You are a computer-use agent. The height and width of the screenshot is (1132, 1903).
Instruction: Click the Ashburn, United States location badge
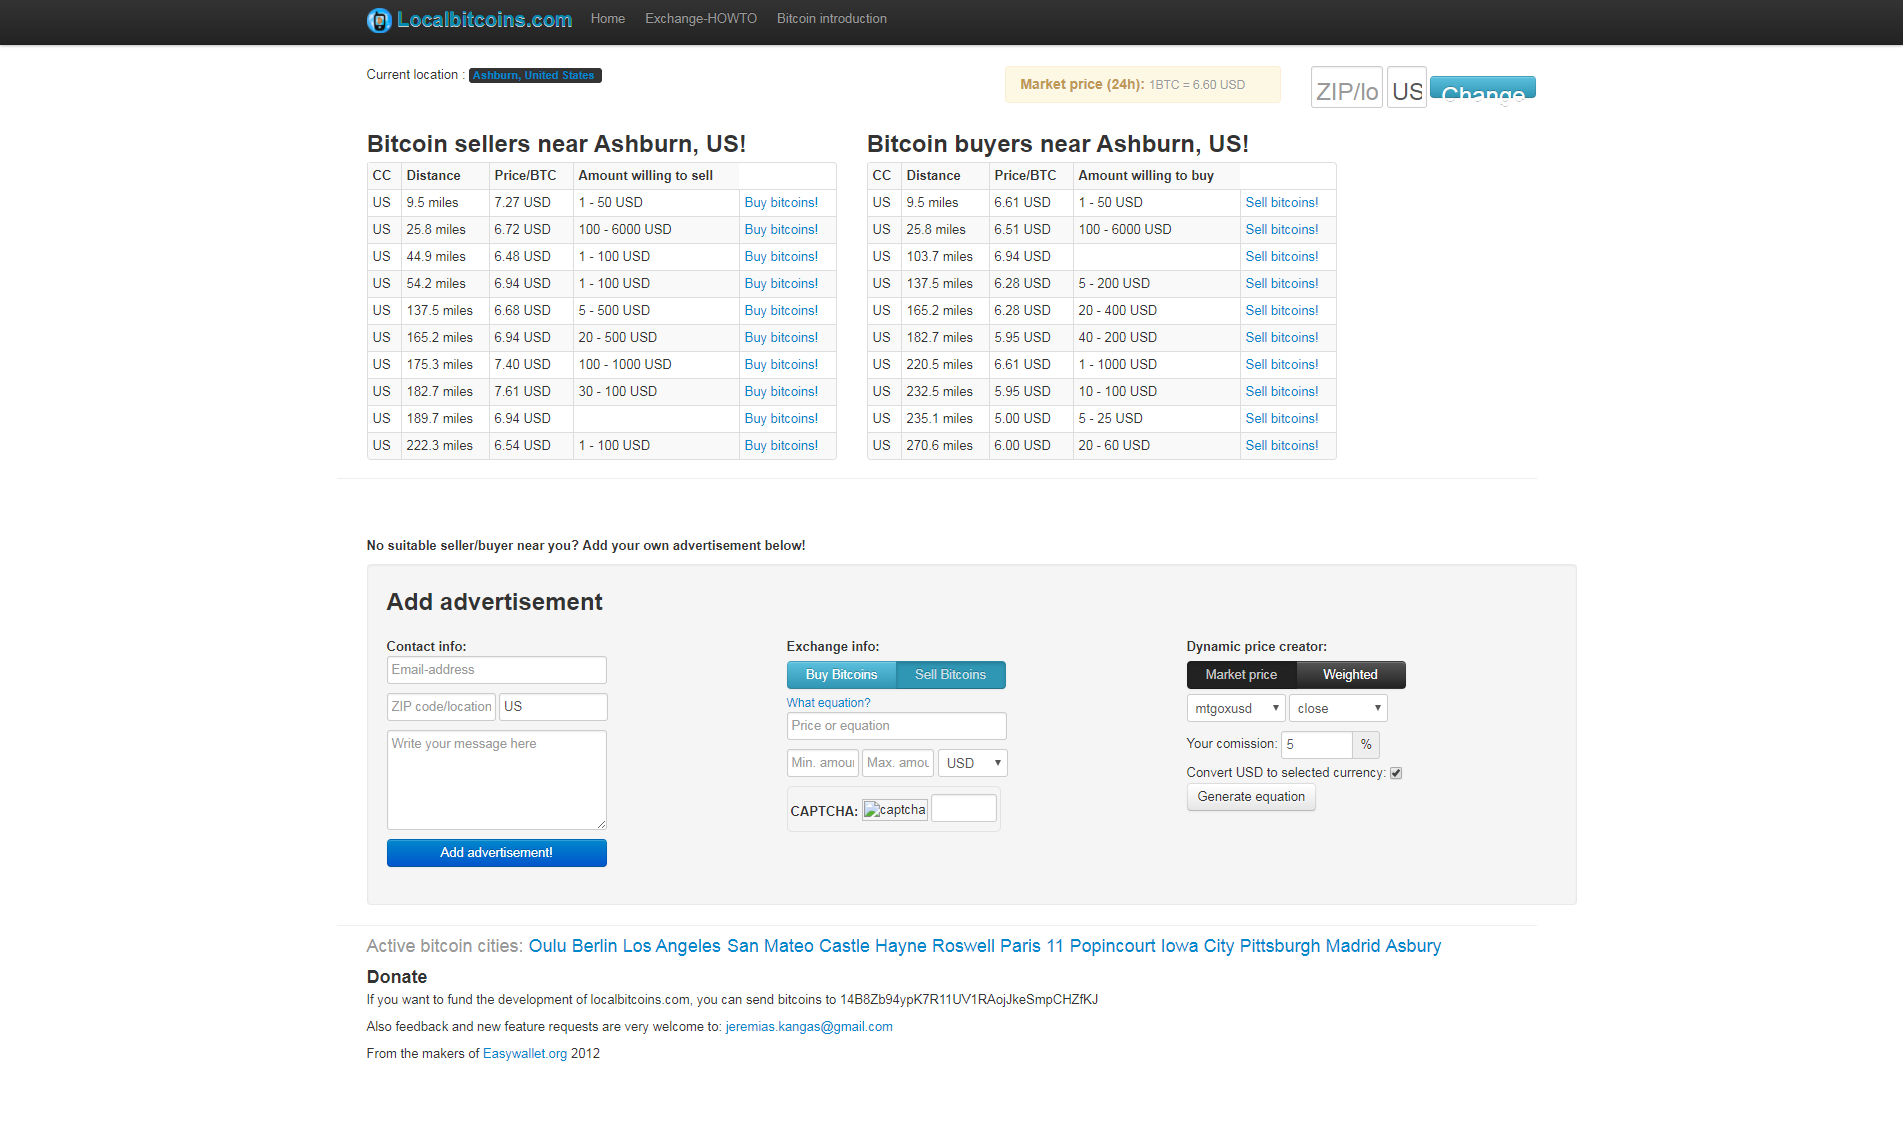click(x=535, y=76)
